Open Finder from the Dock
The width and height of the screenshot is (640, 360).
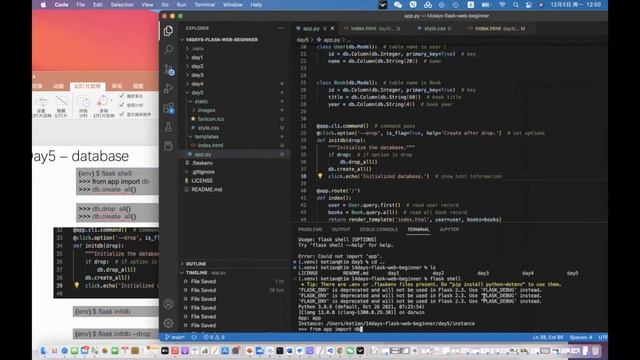click(43, 351)
